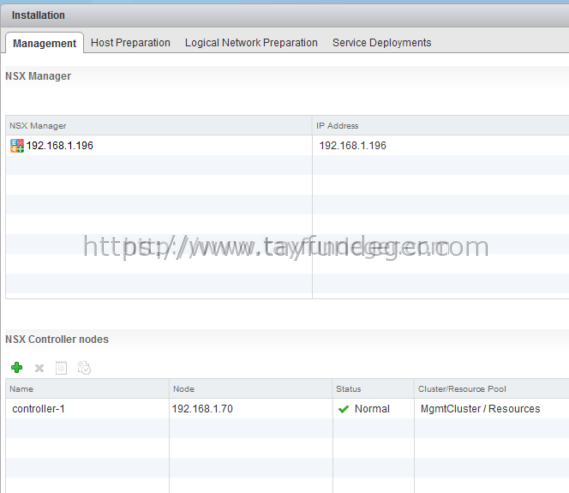
Task: Click the NSX Manager icon beside 192.168.1.196
Action: point(17,146)
